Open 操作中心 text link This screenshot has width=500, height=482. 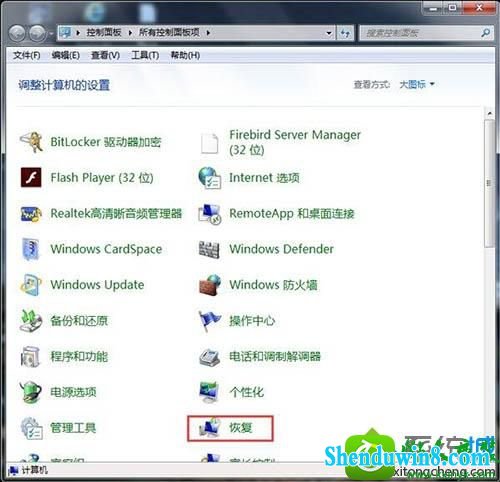252,321
